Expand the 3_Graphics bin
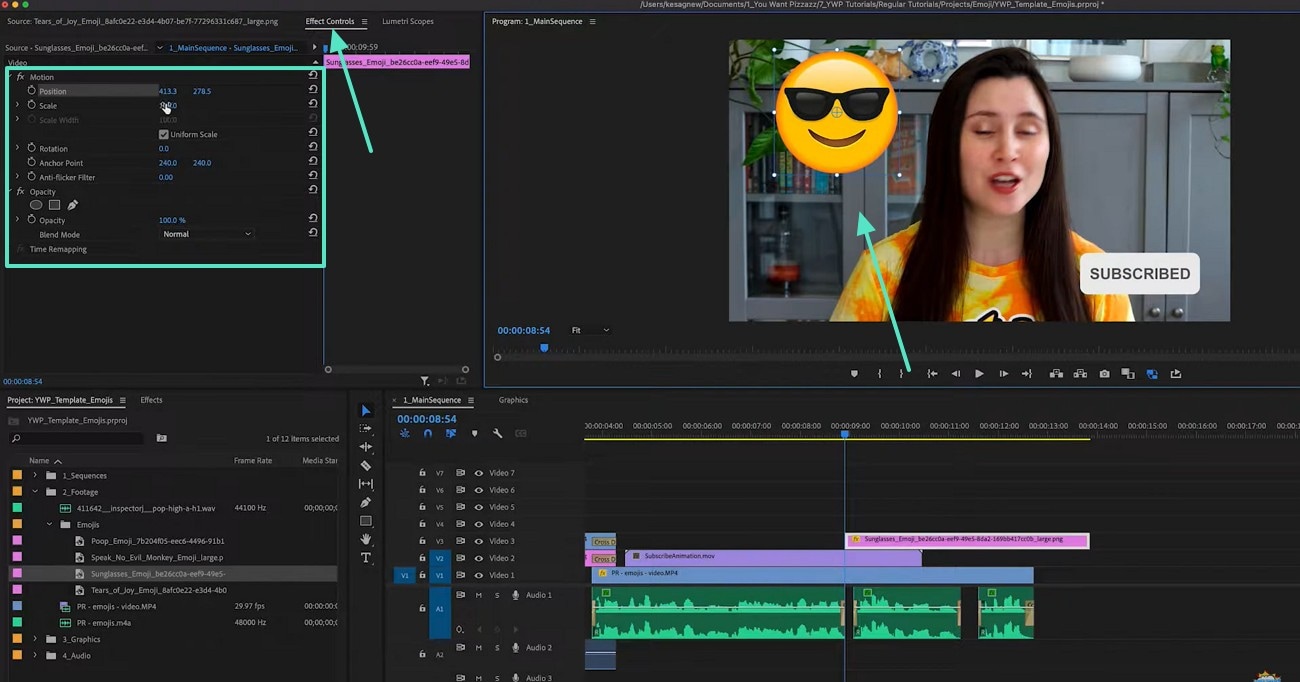Viewport: 1300px width, 682px height. coord(35,639)
